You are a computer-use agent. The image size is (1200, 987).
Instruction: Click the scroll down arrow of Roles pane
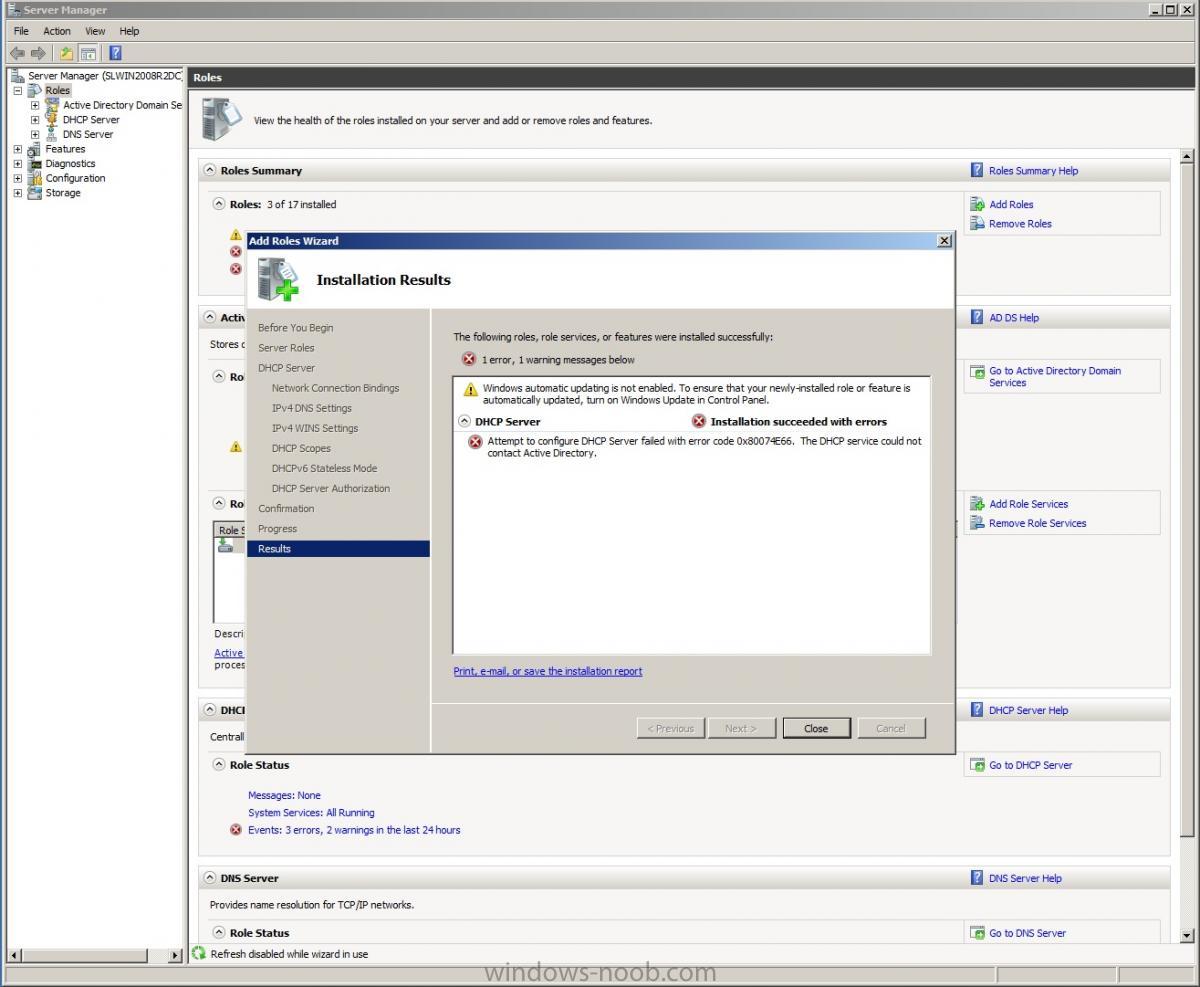point(1187,936)
